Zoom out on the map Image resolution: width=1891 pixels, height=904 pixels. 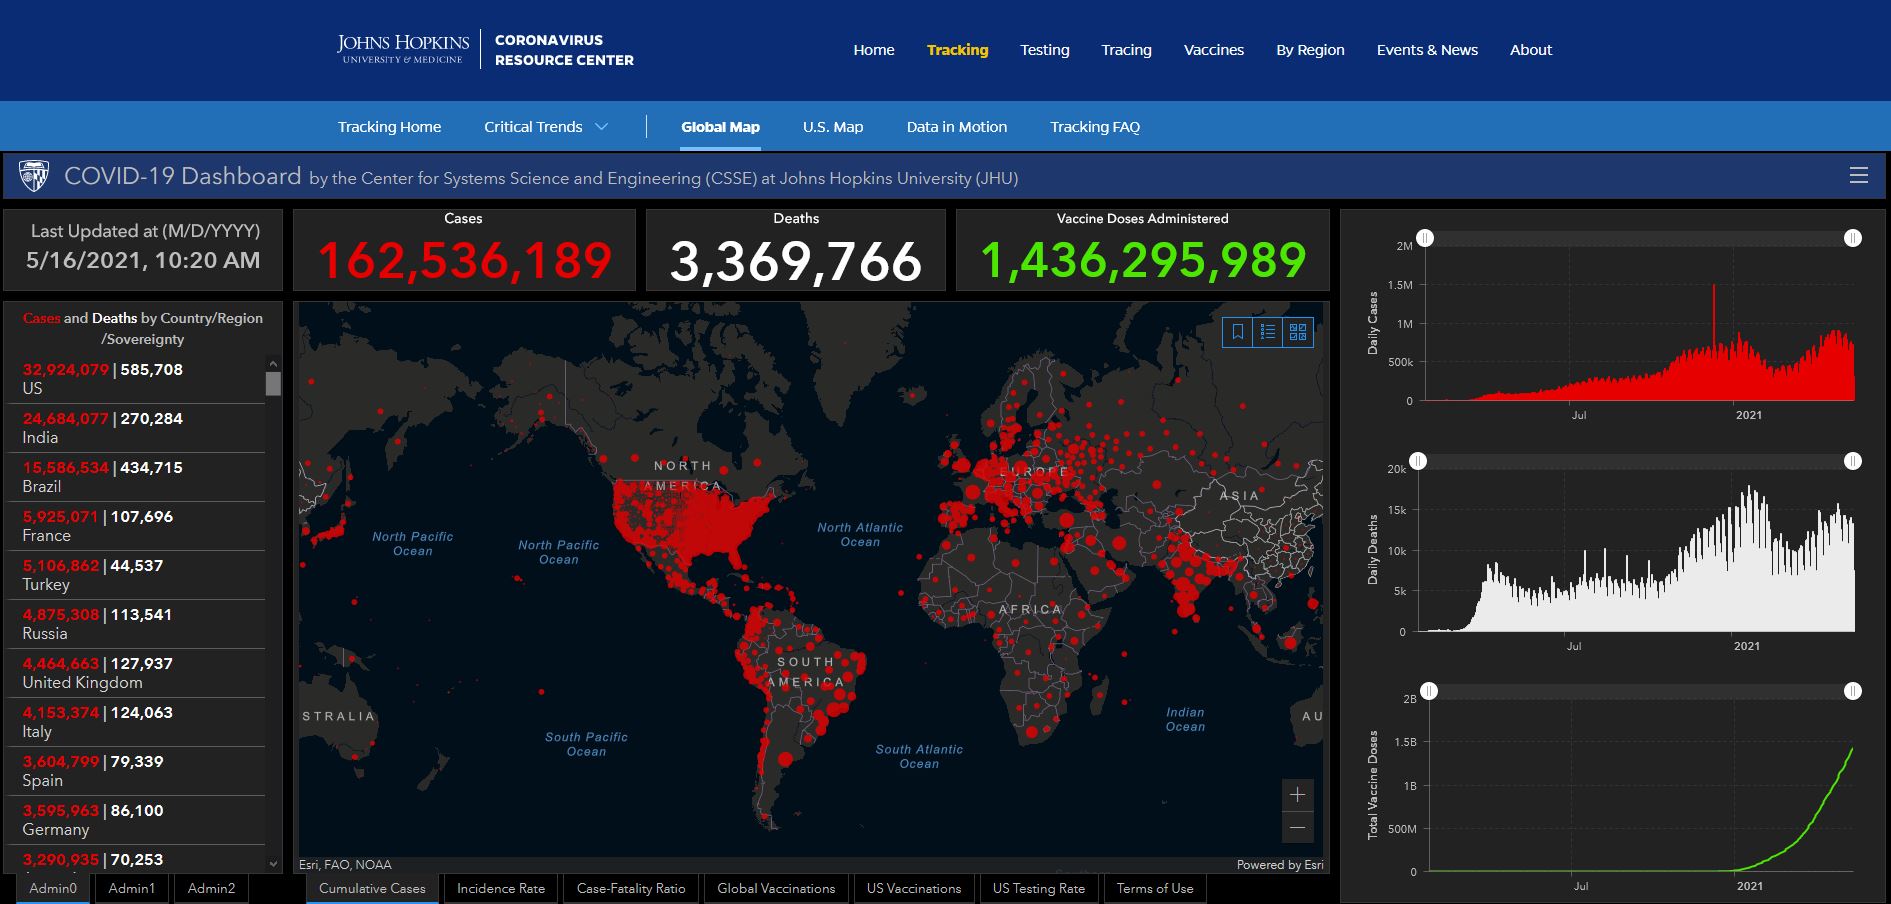tap(1297, 827)
